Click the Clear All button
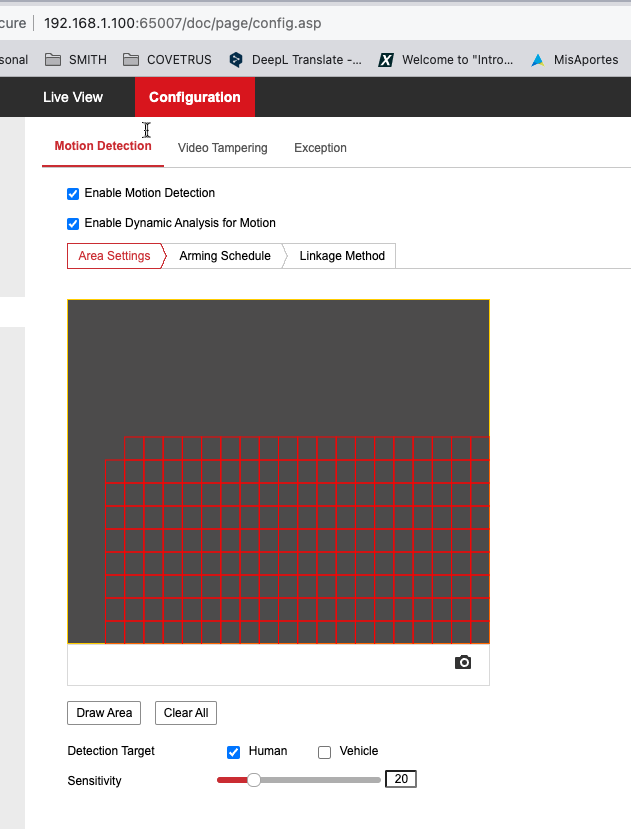This screenshot has width=631, height=829. [x=186, y=713]
